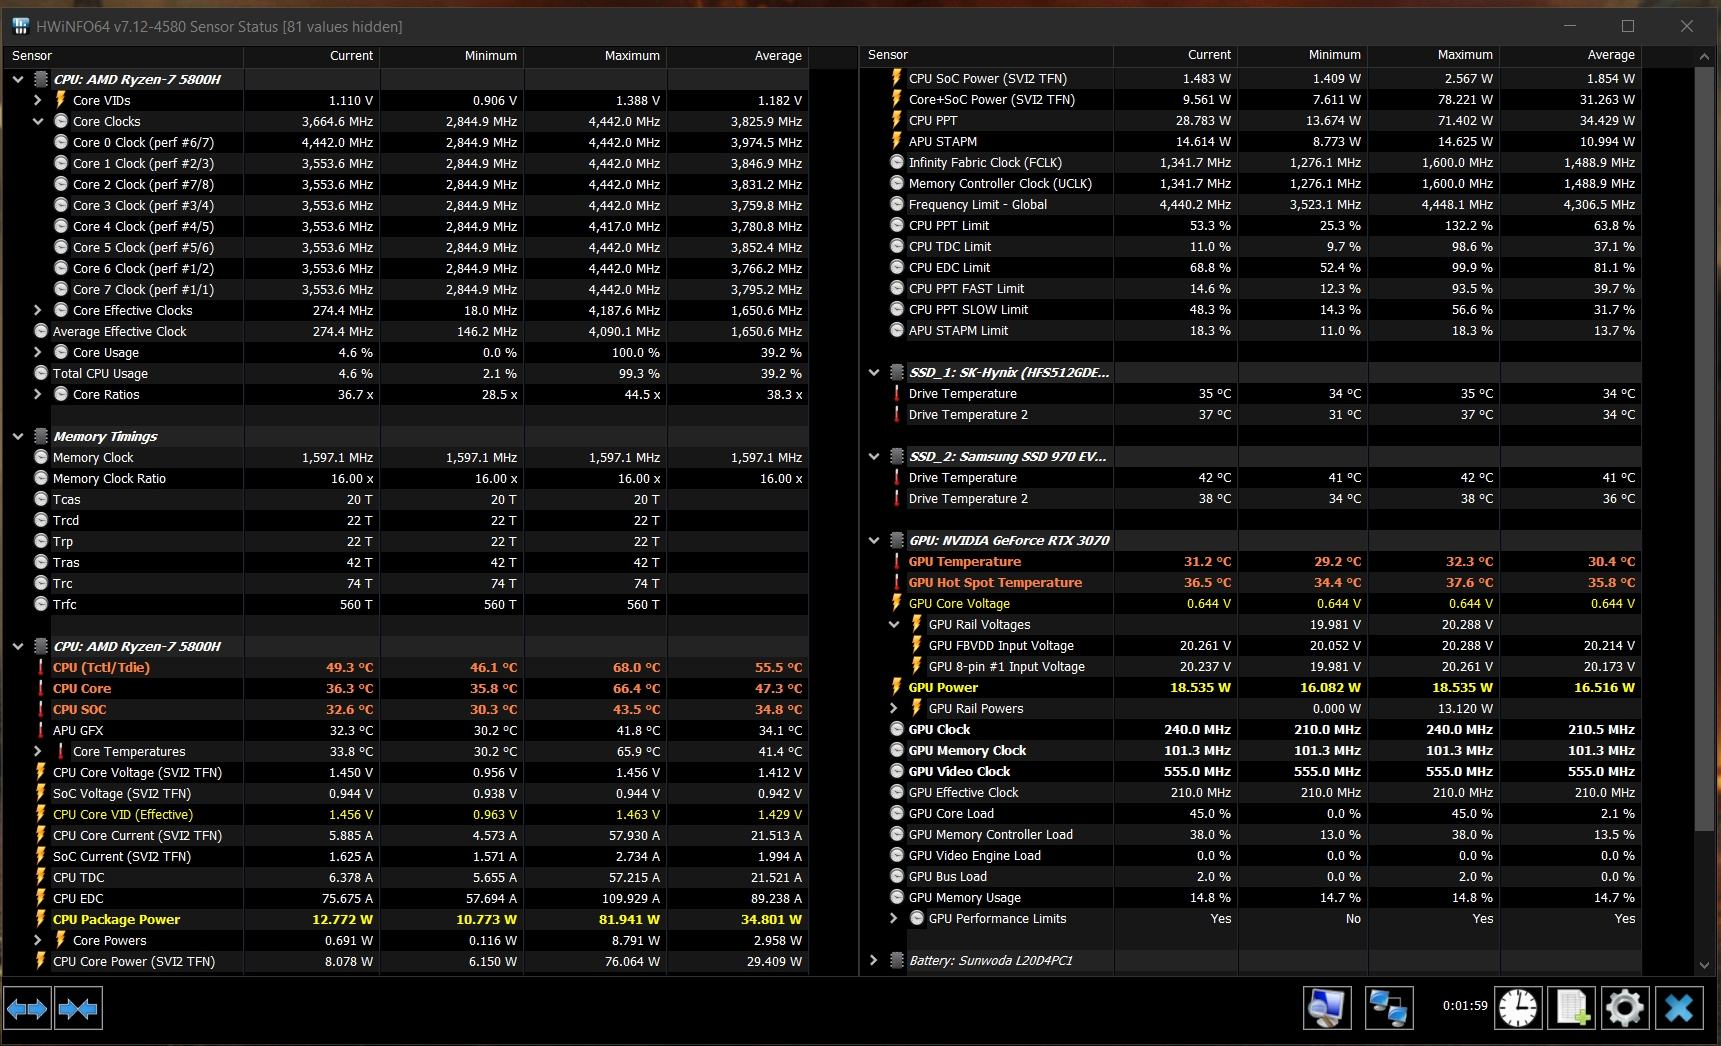Collapse the Memory Timings section
Screen dimensions: 1721x1046
17,436
